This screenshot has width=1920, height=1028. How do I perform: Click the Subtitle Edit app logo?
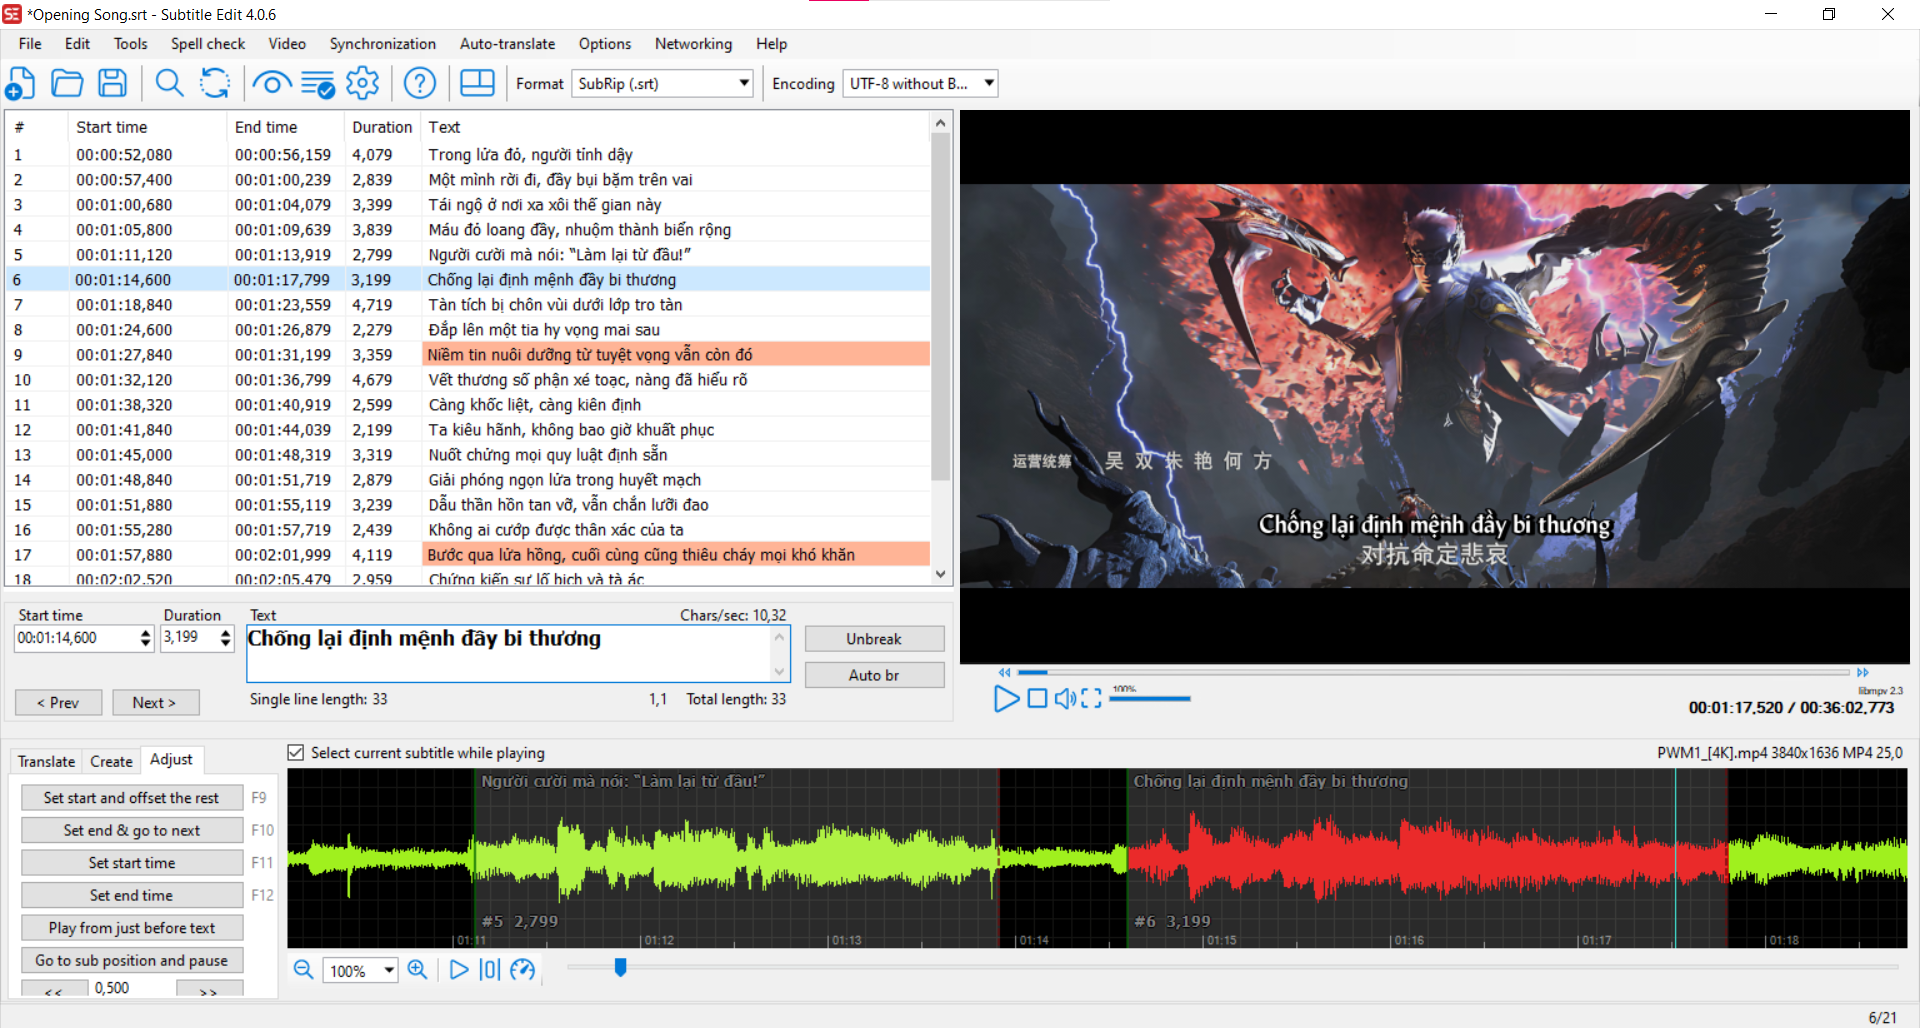[12, 14]
